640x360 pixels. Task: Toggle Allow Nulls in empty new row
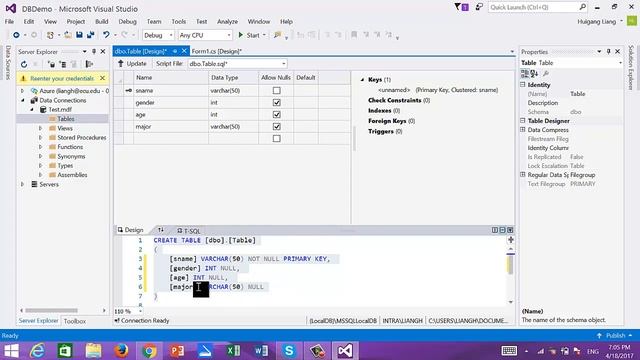(276, 138)
